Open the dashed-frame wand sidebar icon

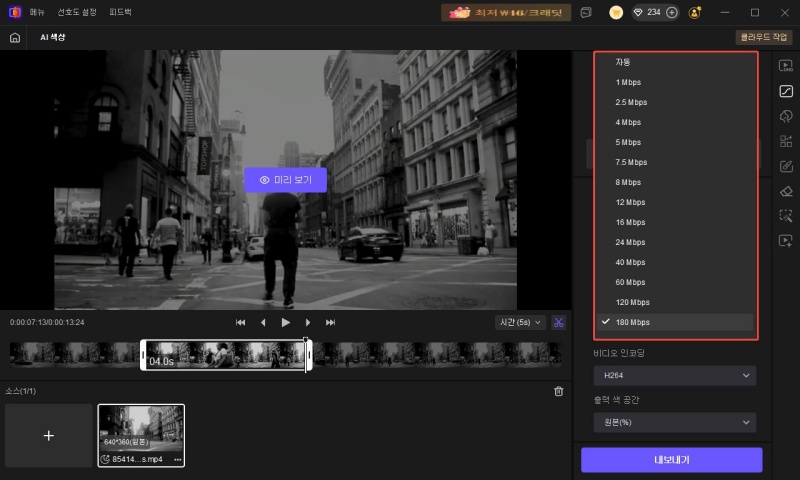pos(786,216)
